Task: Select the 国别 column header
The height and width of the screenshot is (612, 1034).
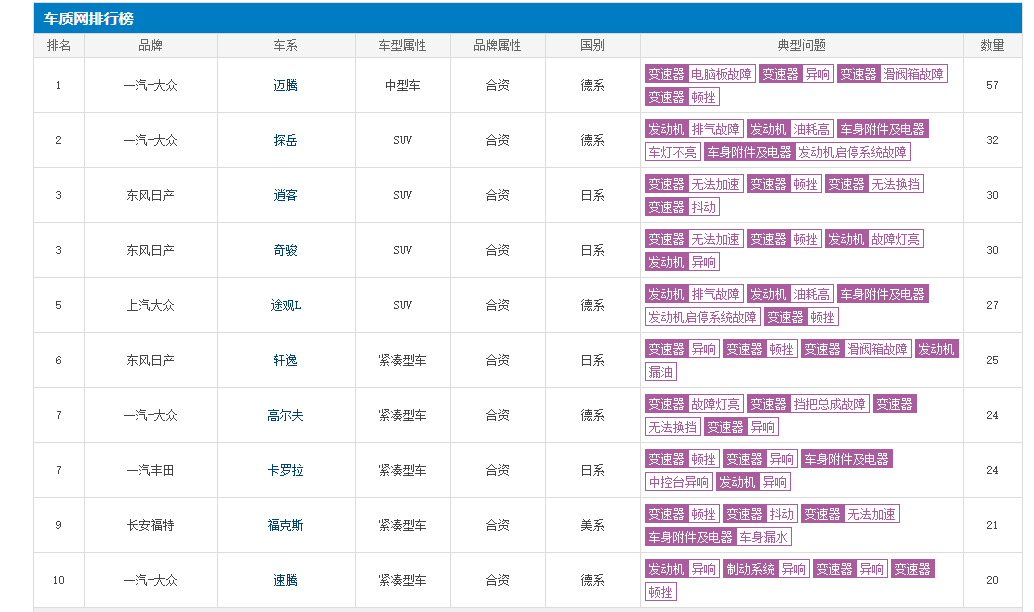Action: point(592,46)
